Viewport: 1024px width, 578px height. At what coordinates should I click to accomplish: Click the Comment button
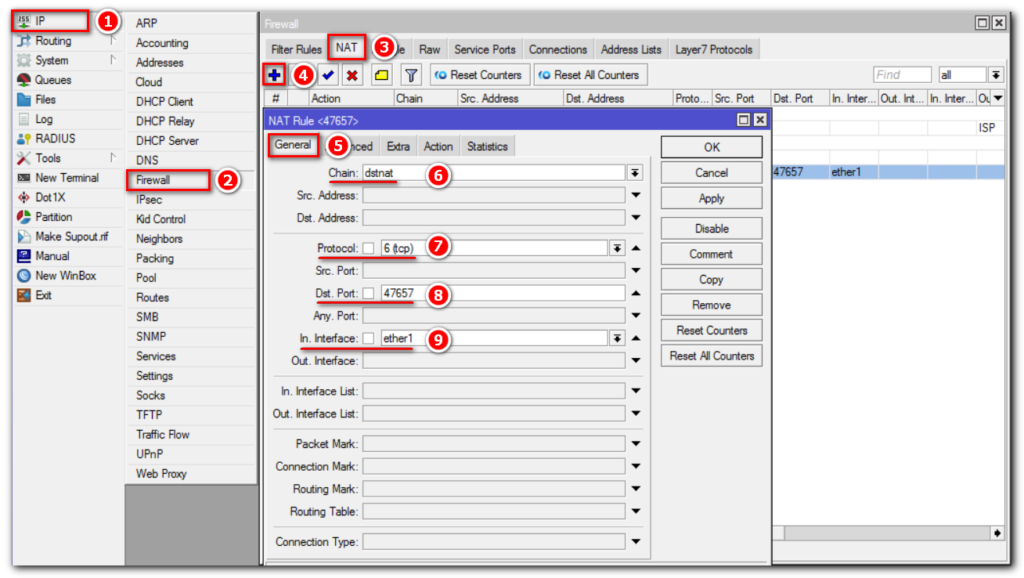coord(711,254)
